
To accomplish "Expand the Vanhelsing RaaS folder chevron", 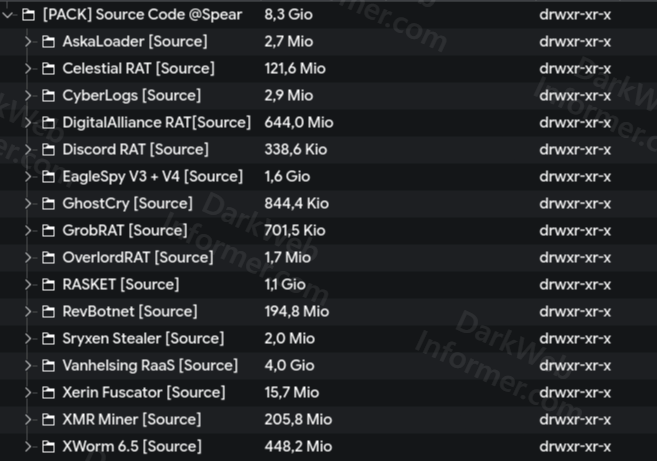I will click(28, 366).
